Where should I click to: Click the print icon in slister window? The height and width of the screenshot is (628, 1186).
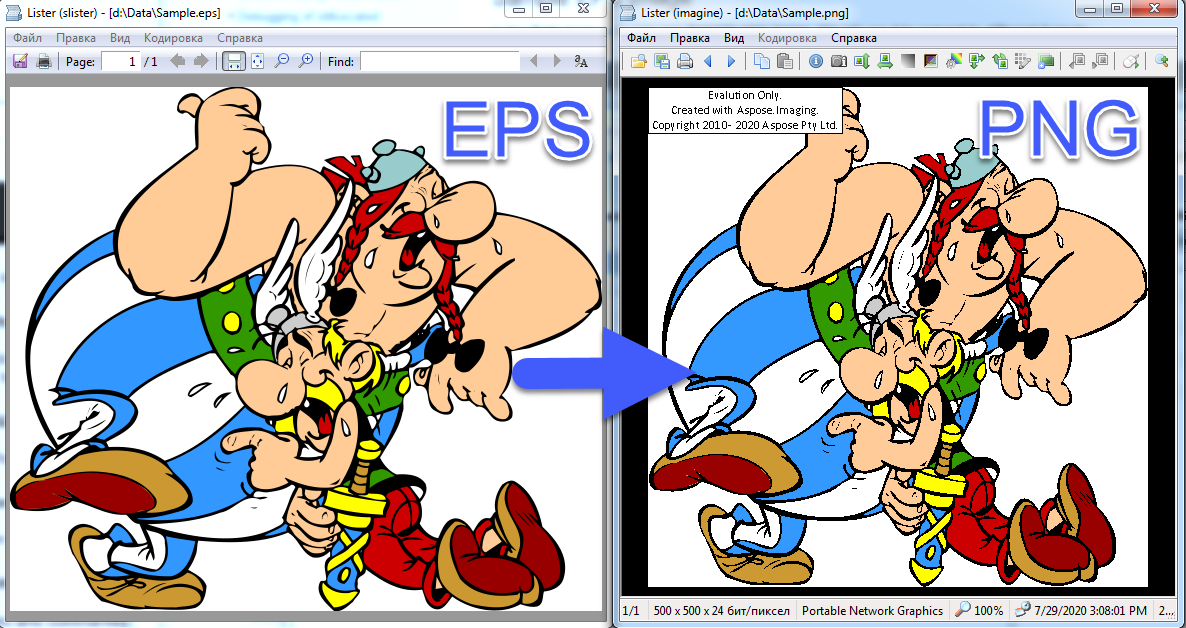pyautogui.click(x=44, y=61)
